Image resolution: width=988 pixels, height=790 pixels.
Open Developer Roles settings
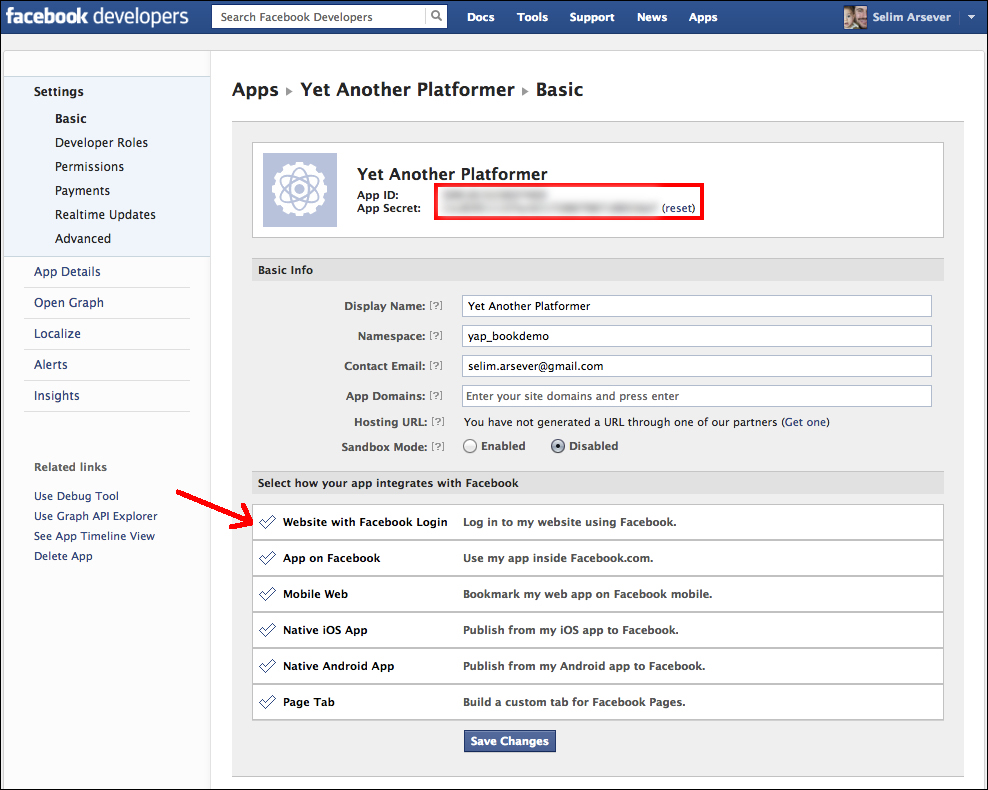(101, 142)
